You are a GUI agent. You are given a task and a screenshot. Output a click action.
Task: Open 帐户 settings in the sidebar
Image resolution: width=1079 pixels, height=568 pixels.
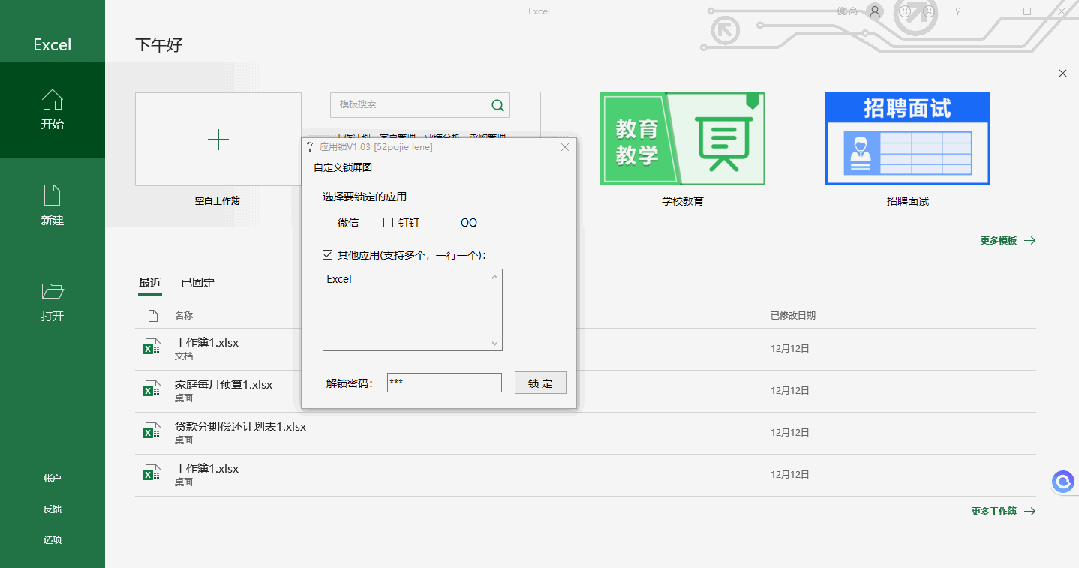click(52, 478)
